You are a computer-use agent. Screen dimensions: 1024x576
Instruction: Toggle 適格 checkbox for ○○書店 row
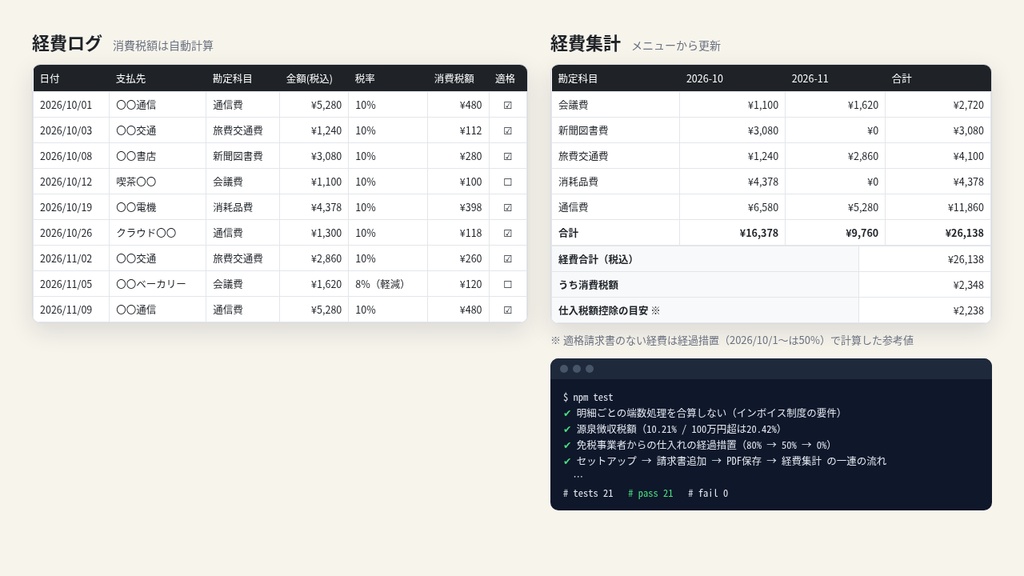507,156
